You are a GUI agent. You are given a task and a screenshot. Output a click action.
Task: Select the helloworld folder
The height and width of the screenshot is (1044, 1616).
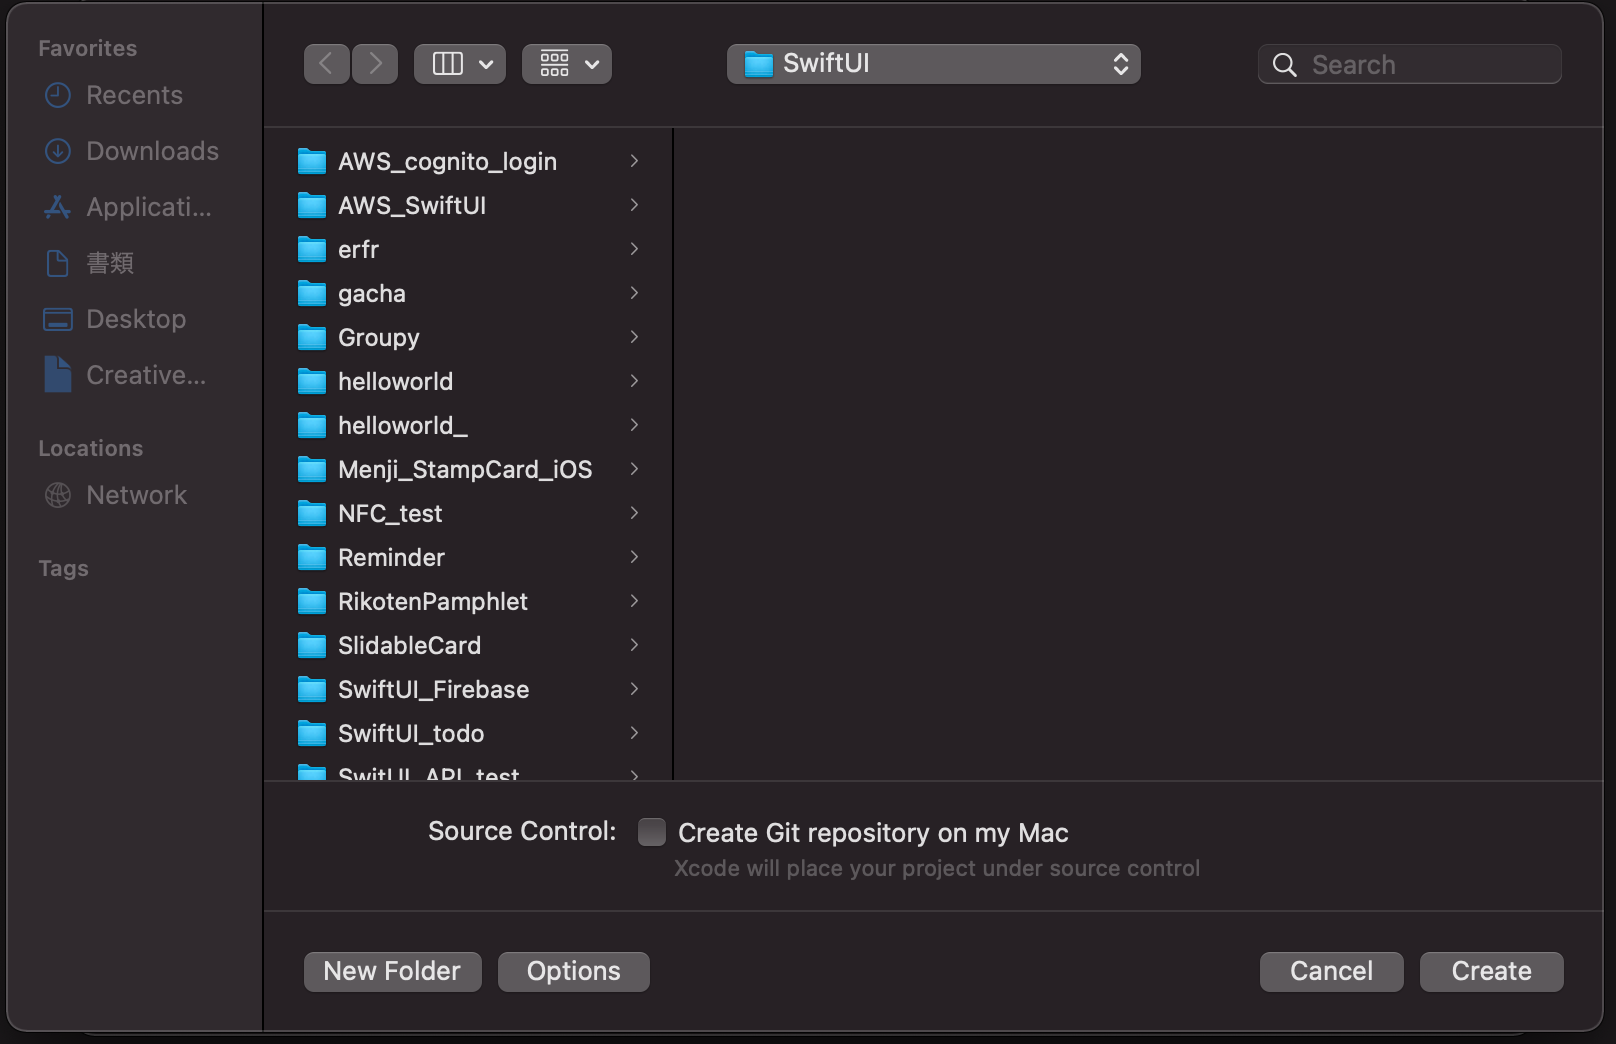tap(468, 381)
